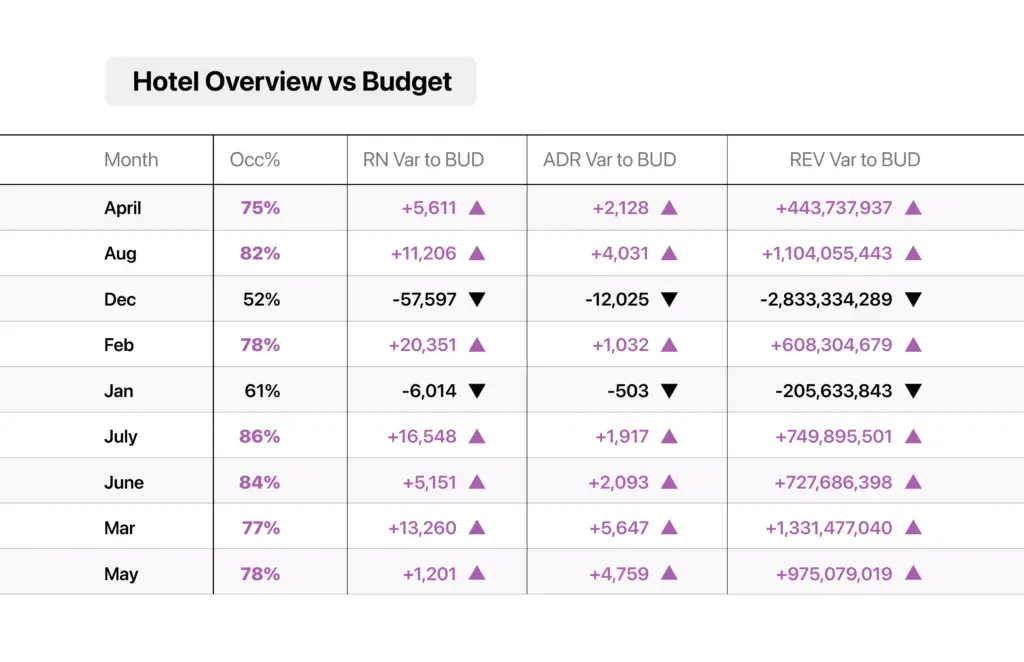Screen dimensions: 1024x662
Task: Click the up arrow beside April +5,611
Action: pos(477,208)
